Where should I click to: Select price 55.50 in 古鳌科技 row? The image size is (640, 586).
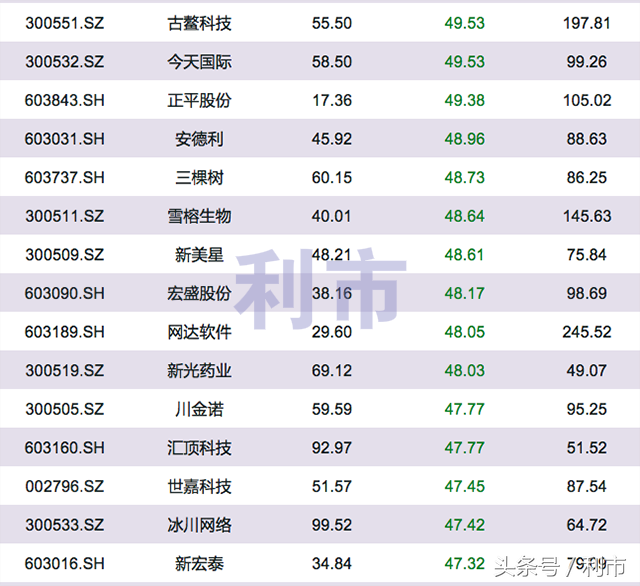click(x=331, y=23)
